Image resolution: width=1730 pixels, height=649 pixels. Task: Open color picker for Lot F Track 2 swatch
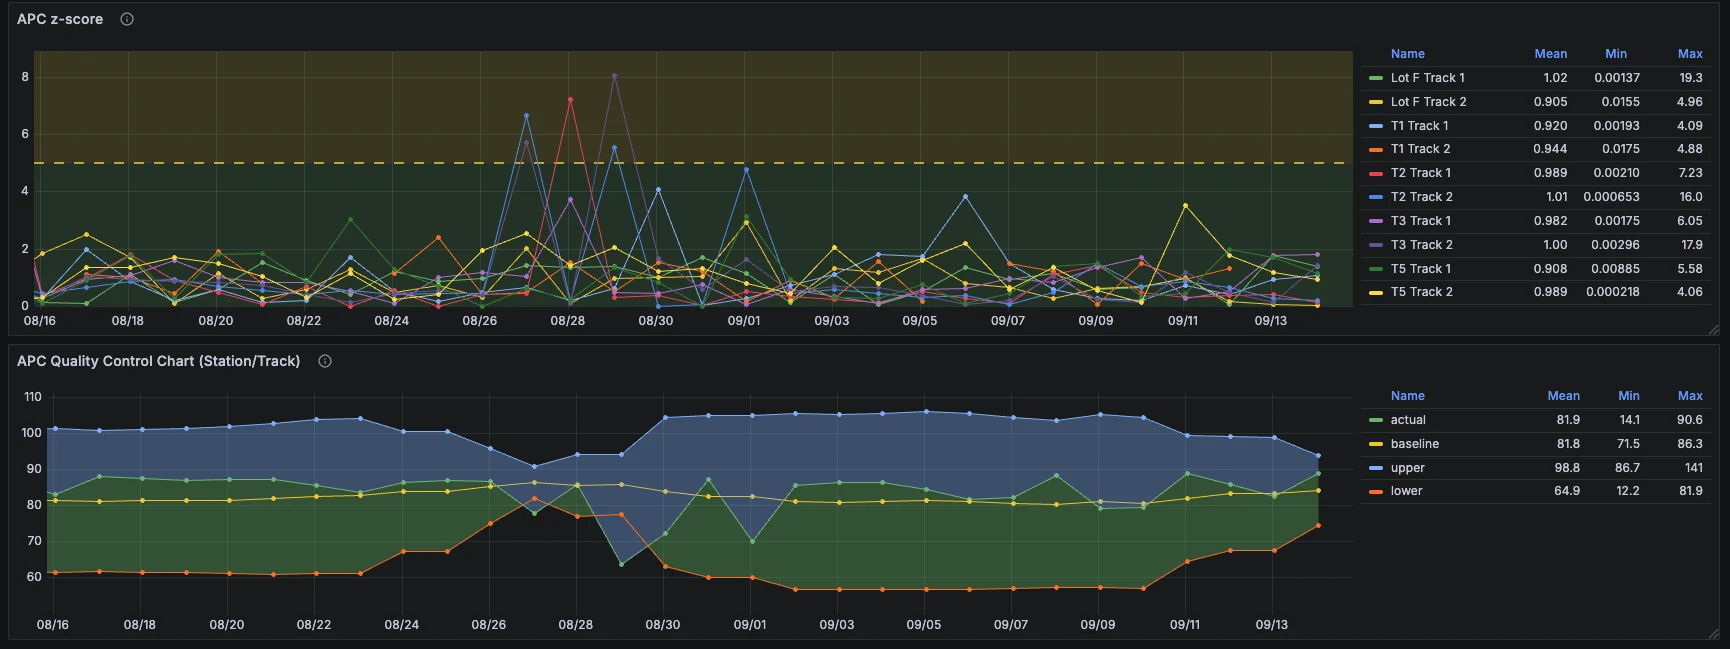pyautogui.click(x=1375, y=102)
